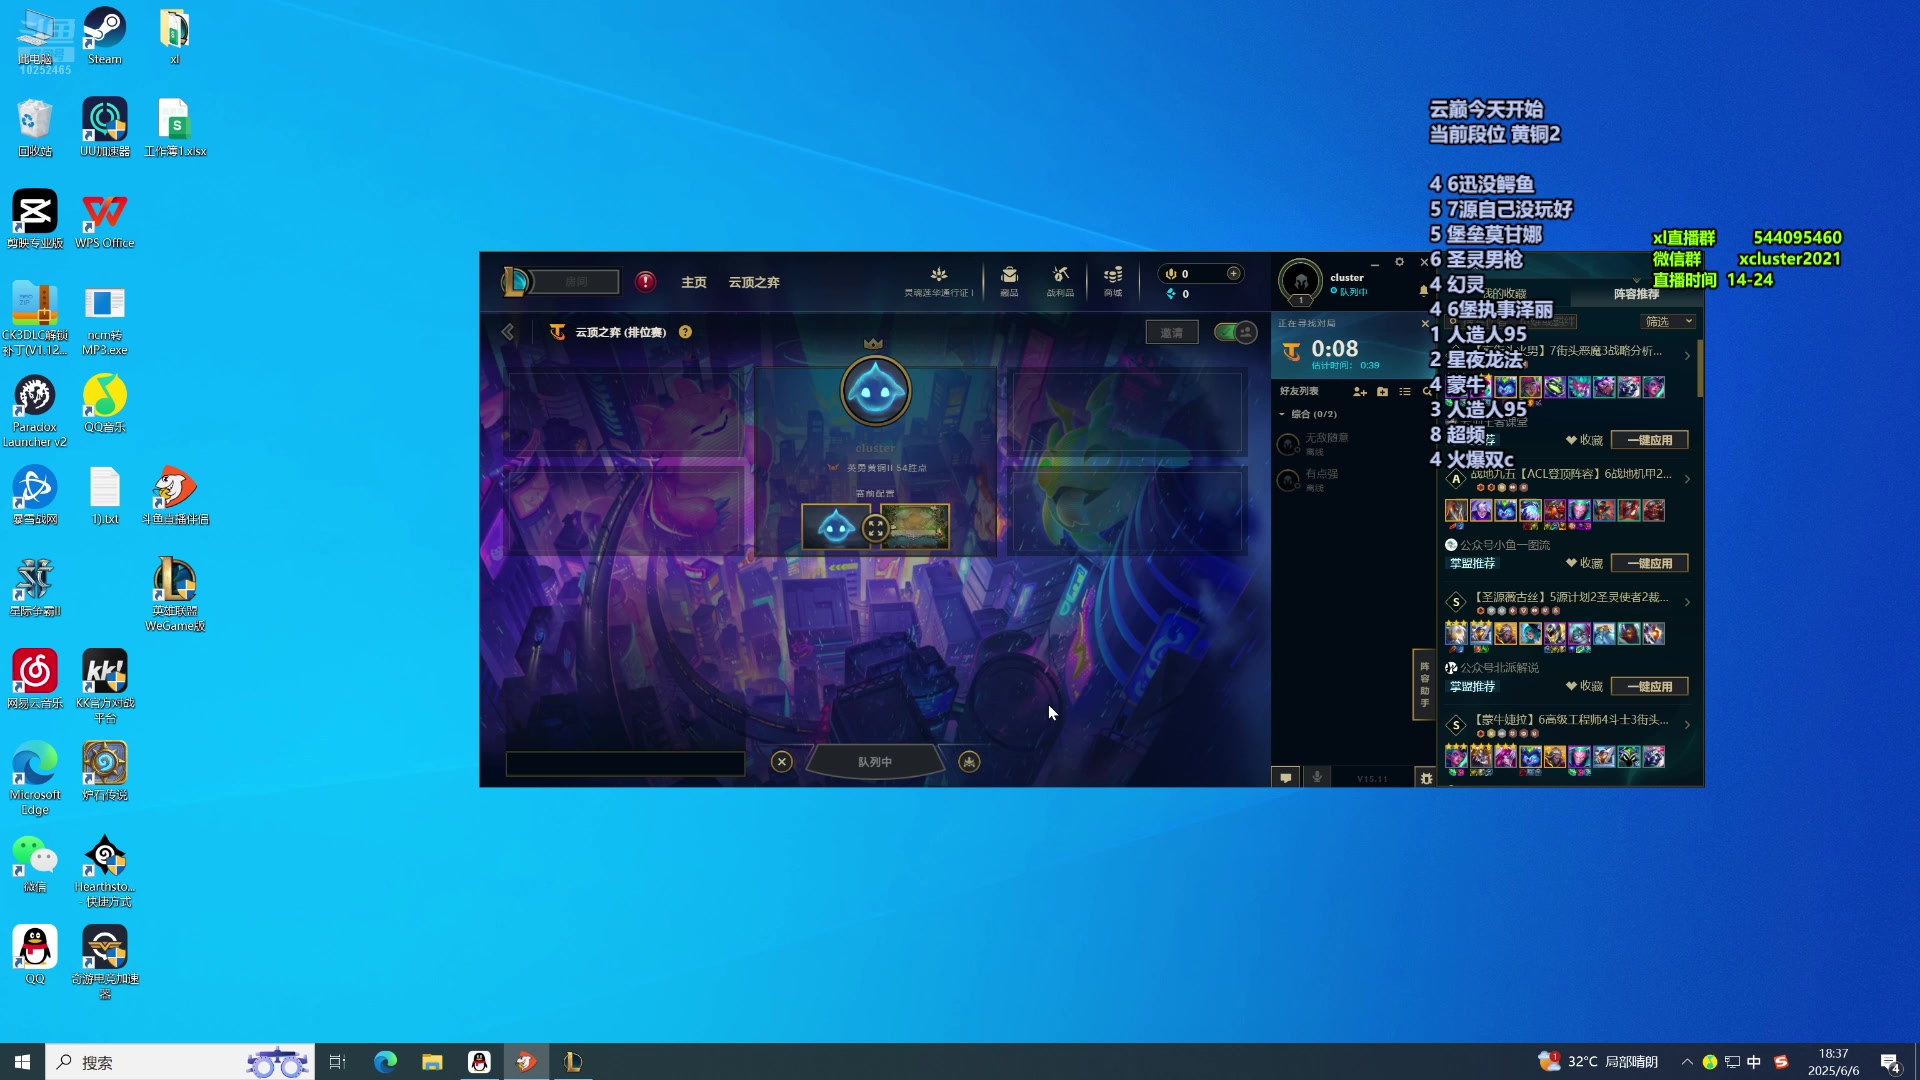Click the notification bell icon
The height and width of the screenshot is (1080, 1920).
click(x=1424, y=290)
